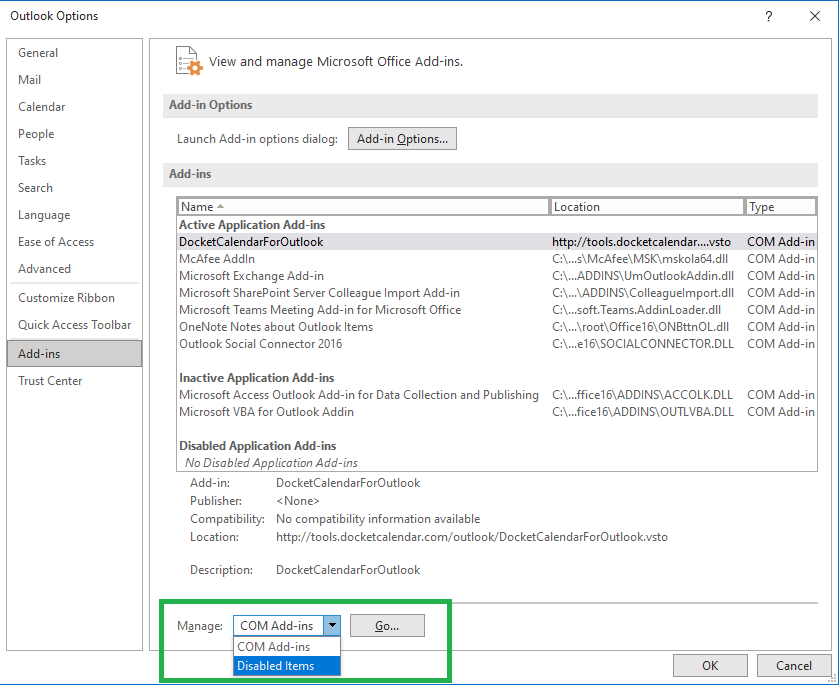Viewport: 839px width, 685px height.
Task: Click the Go button
Action: pyautogui.click(x=387, y=626)
